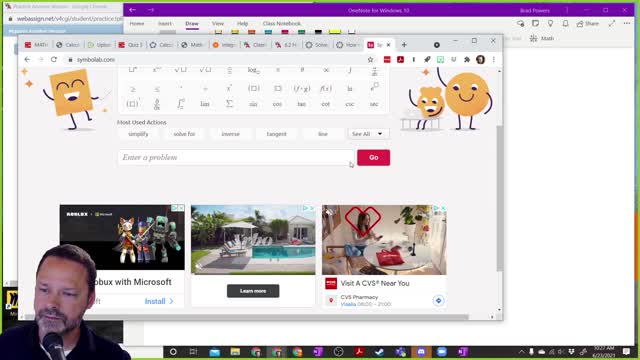
Task: Open the Math dropdown in OneNote
Action: [x=542, y=38]
